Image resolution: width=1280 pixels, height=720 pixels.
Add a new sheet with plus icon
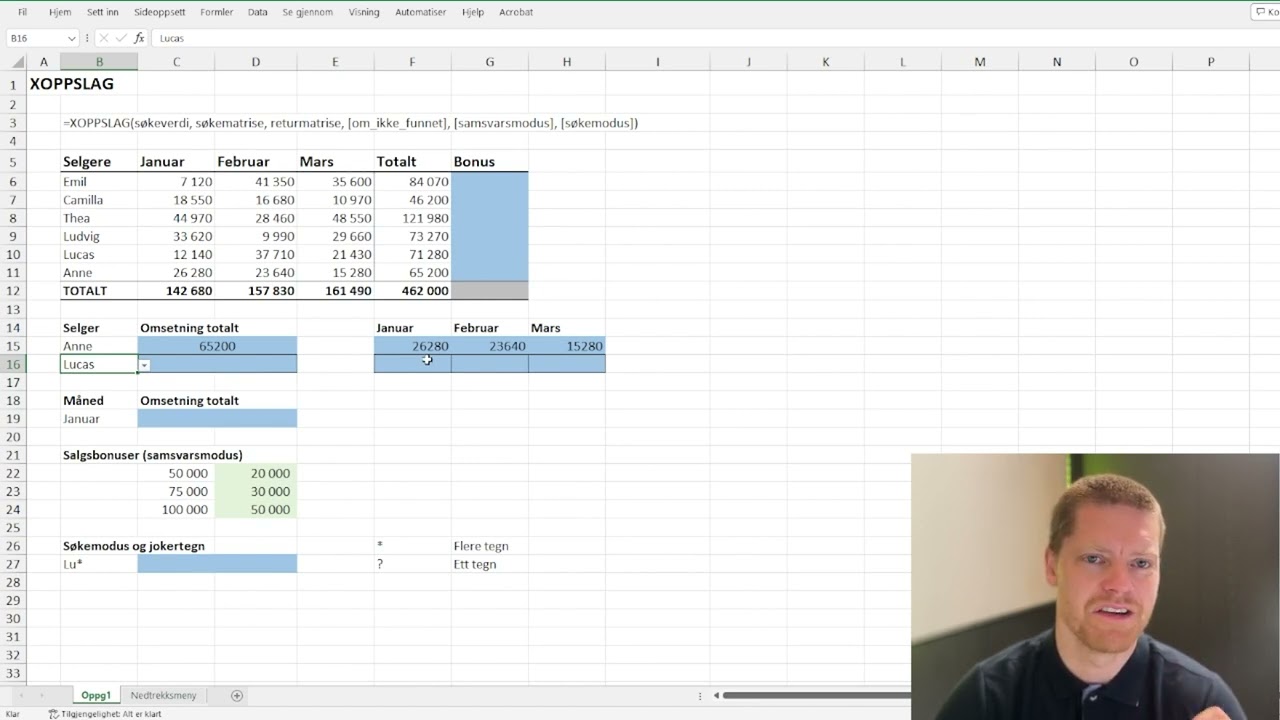click(237, 695)
